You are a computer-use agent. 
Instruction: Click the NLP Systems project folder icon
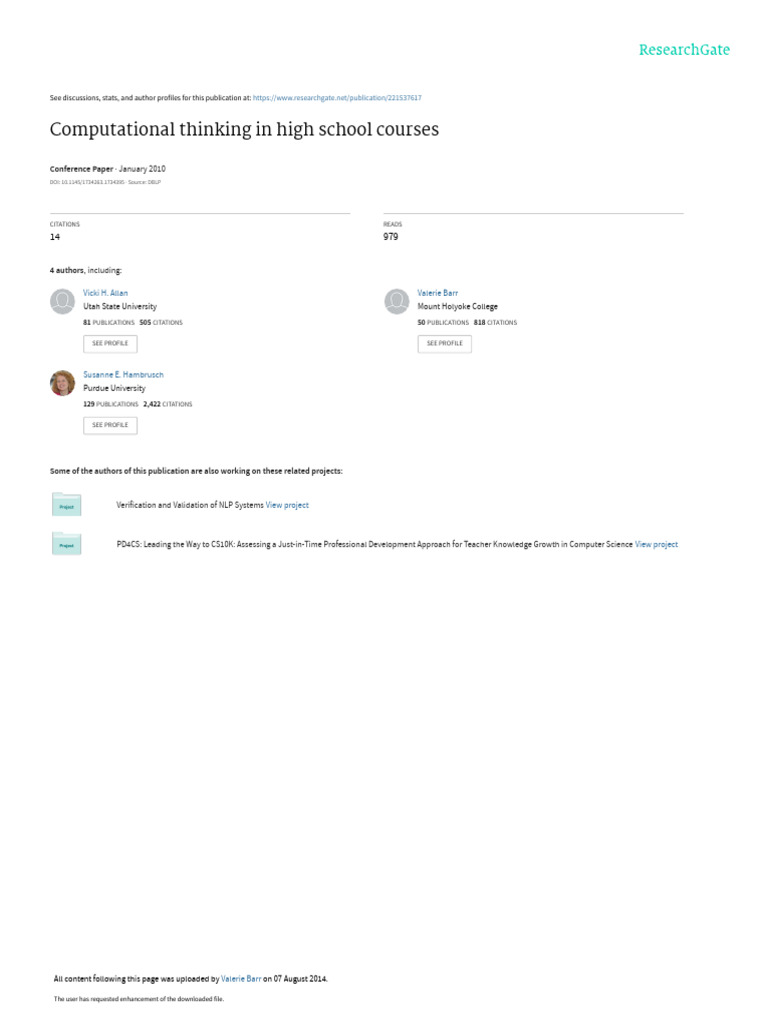66,505
